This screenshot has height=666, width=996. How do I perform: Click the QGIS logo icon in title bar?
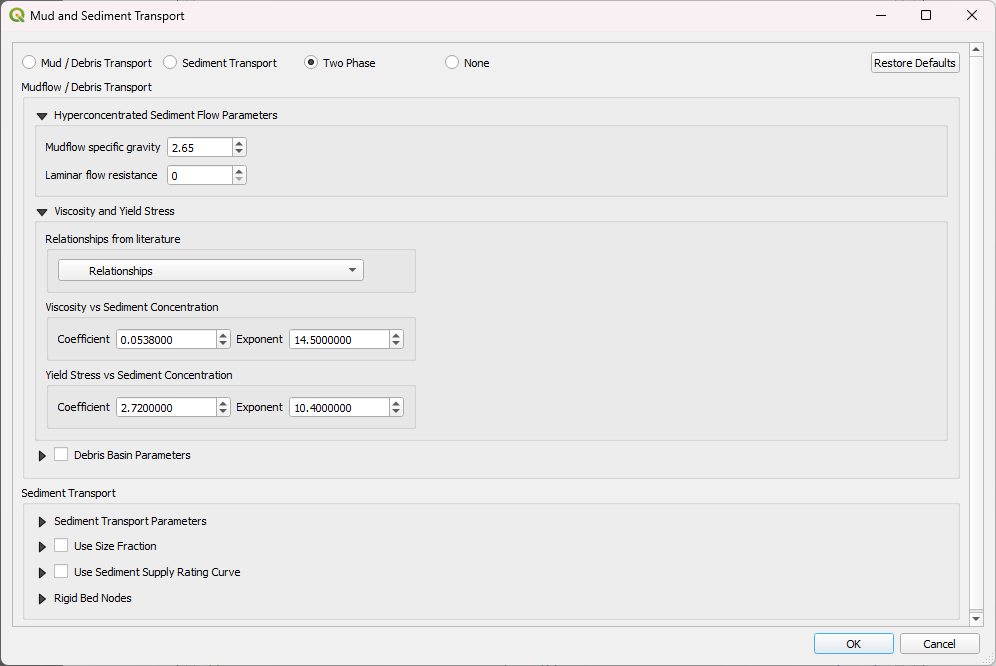17,16
